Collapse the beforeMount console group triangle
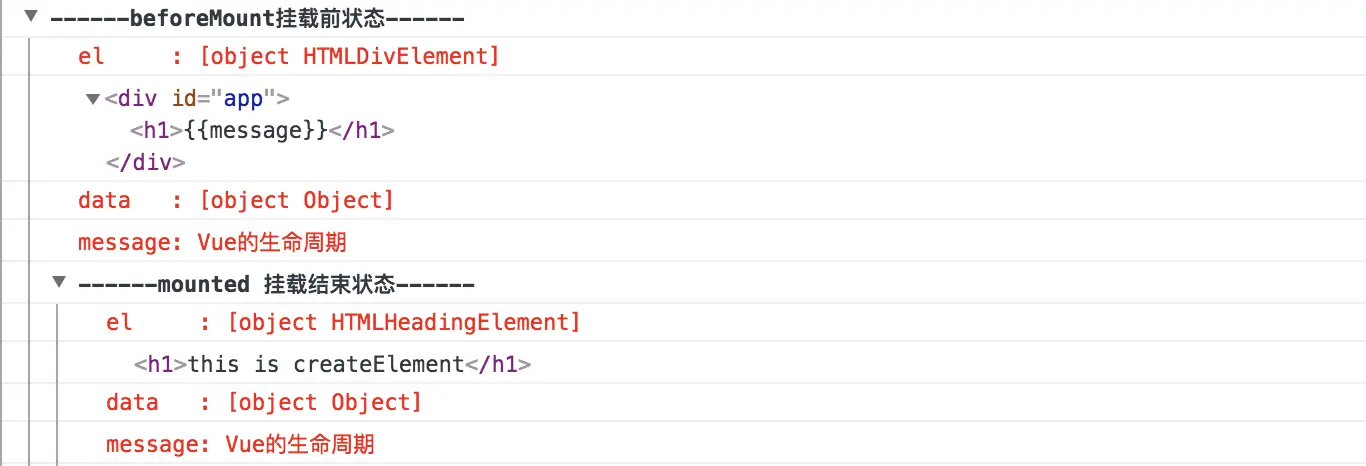The width and height of the screenshot is (1366, 466). coord(31,18)
